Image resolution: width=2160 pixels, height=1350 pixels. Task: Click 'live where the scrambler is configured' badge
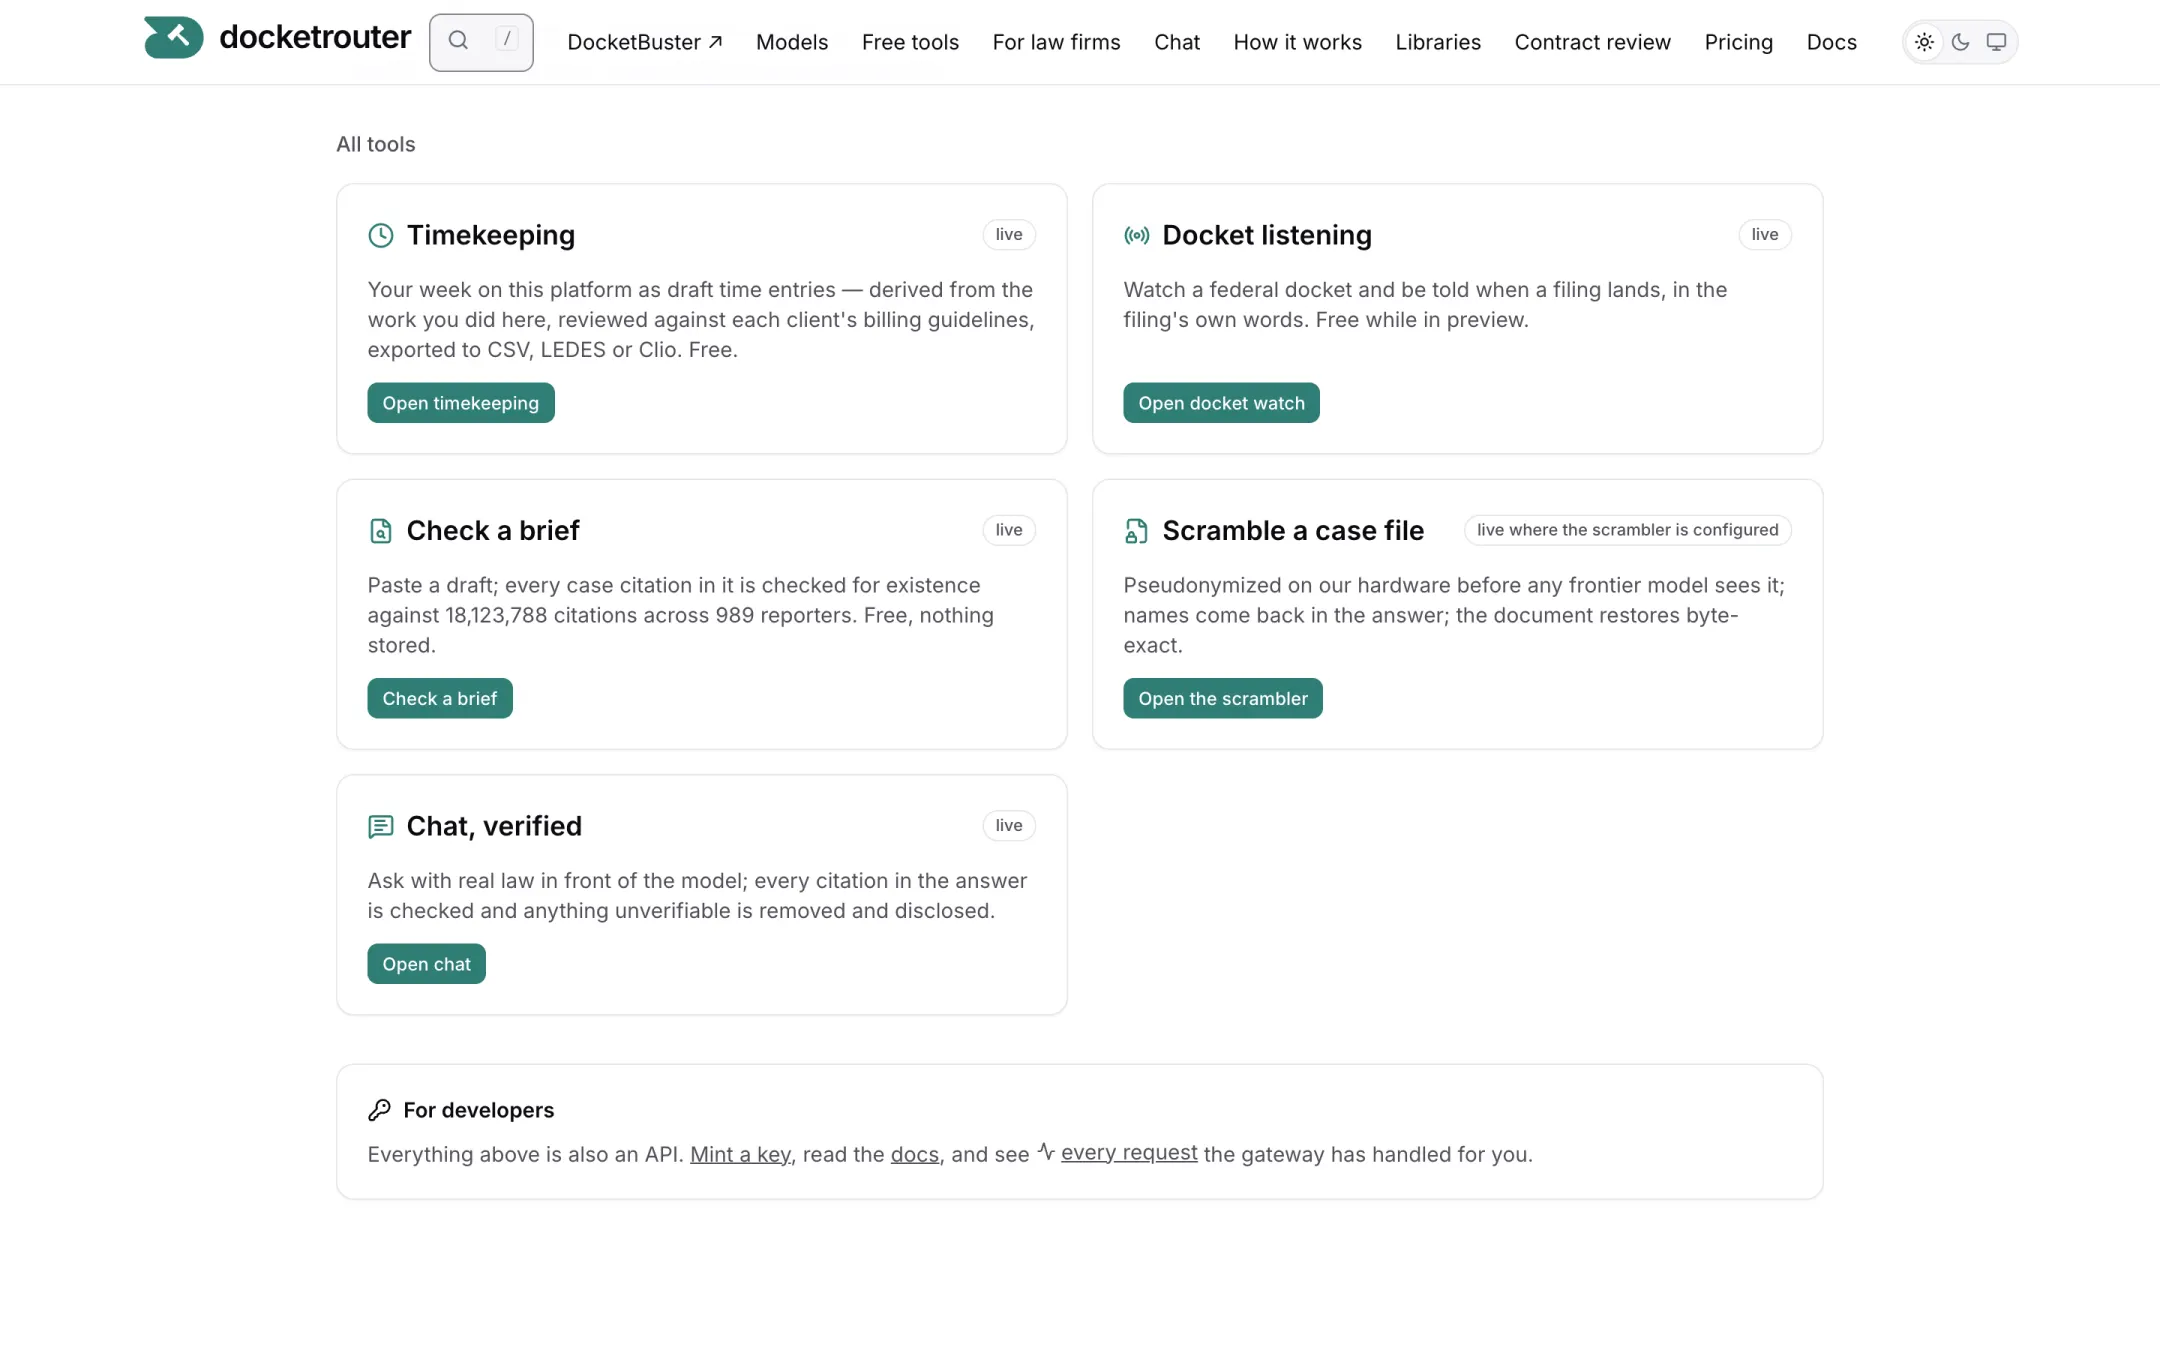click(1628, 530)
